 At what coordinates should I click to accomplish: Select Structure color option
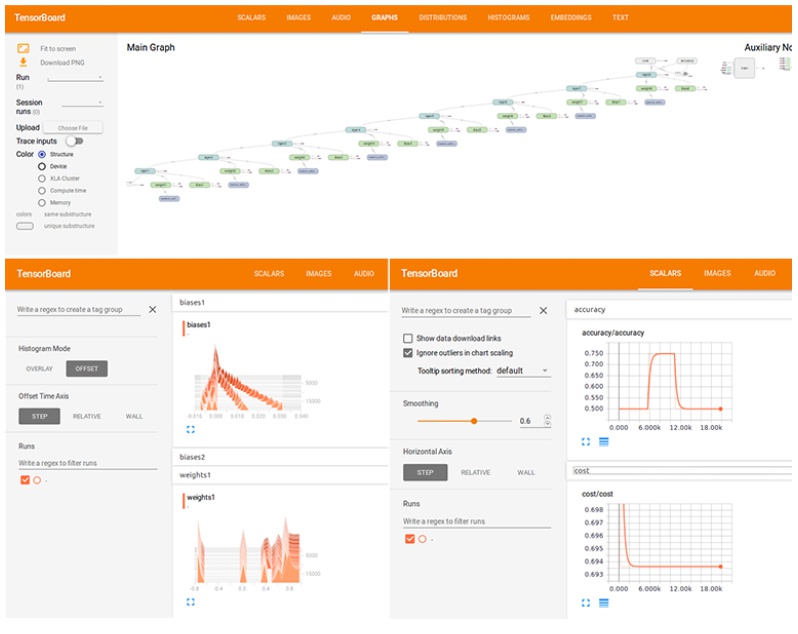coord(42,154)
